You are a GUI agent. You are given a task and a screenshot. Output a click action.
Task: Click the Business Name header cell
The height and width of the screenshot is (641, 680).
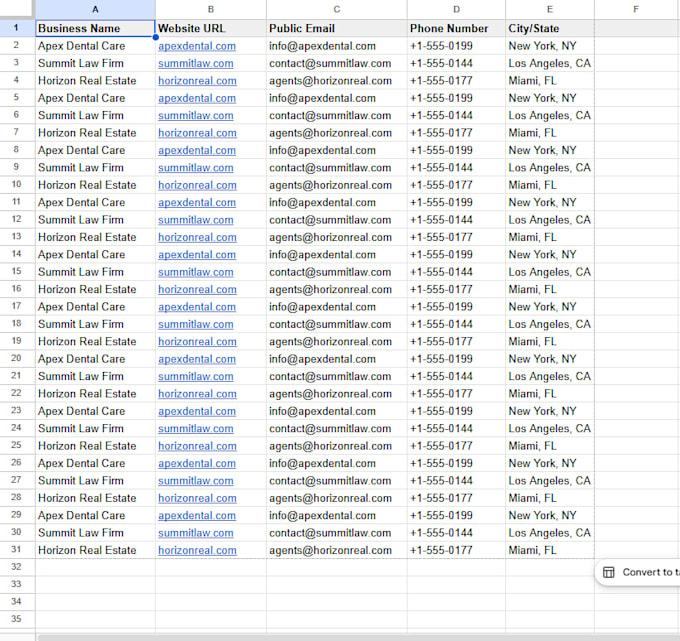95,28
